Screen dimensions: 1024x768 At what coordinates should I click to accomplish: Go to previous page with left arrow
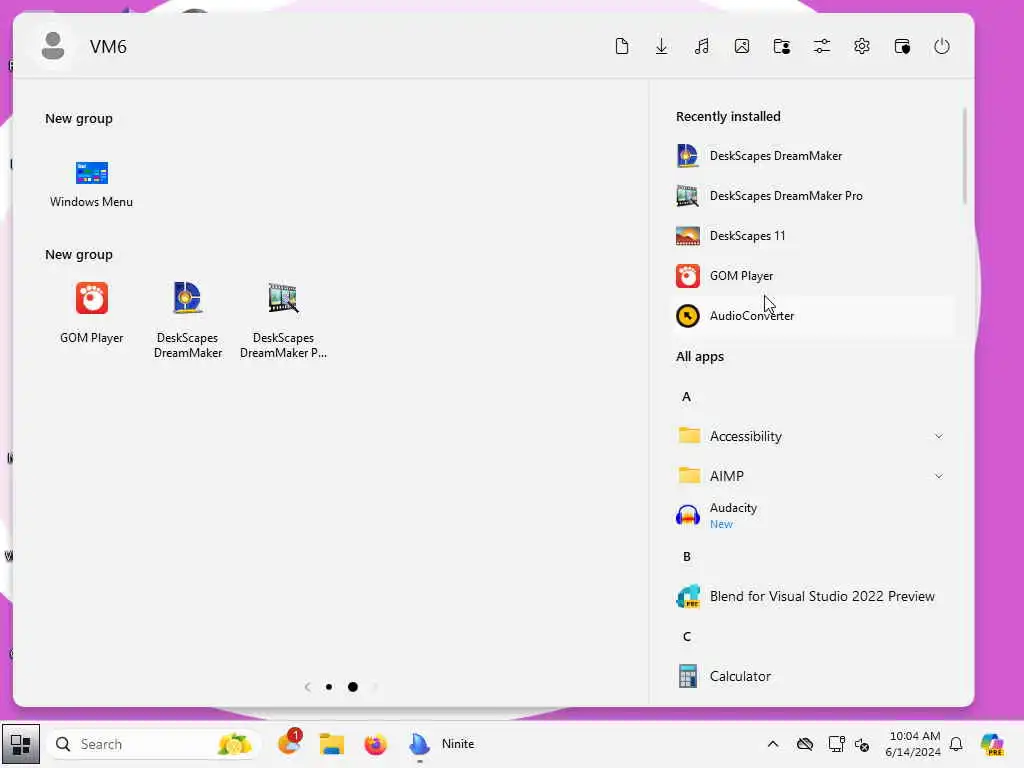(x=308, y=687)
